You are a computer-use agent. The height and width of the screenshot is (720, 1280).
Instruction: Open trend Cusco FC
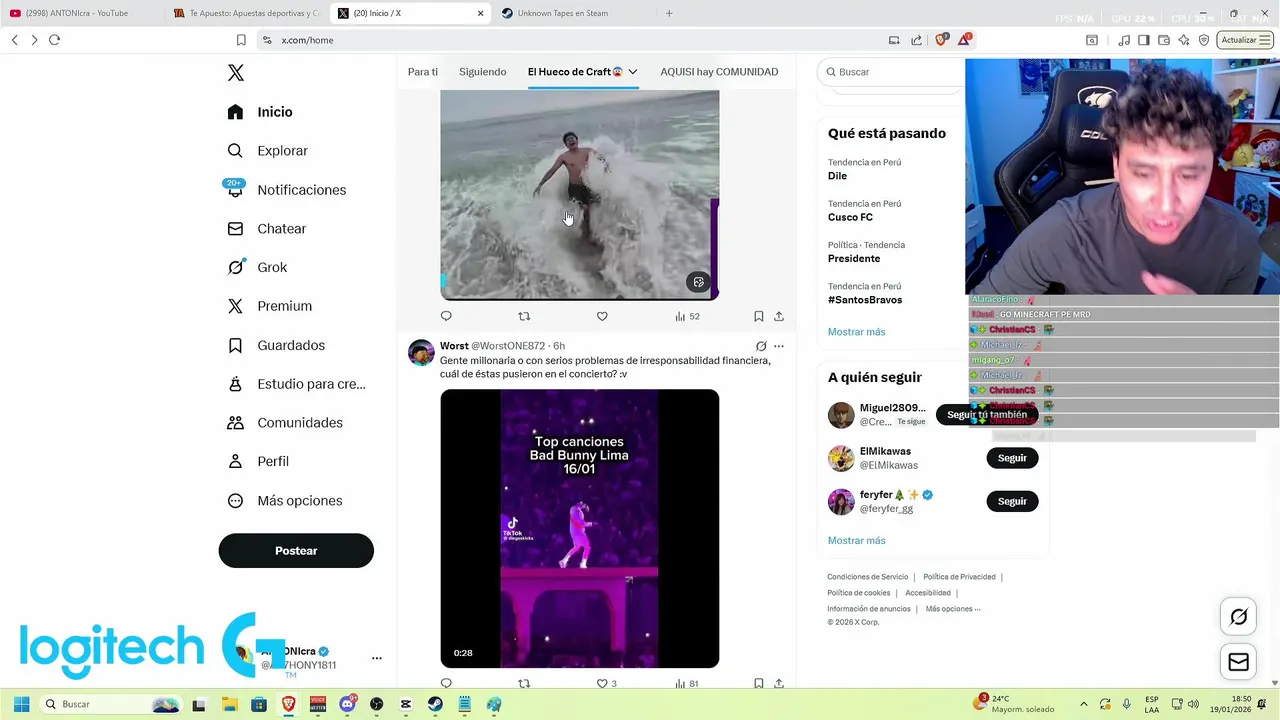(x=850, y=217)
